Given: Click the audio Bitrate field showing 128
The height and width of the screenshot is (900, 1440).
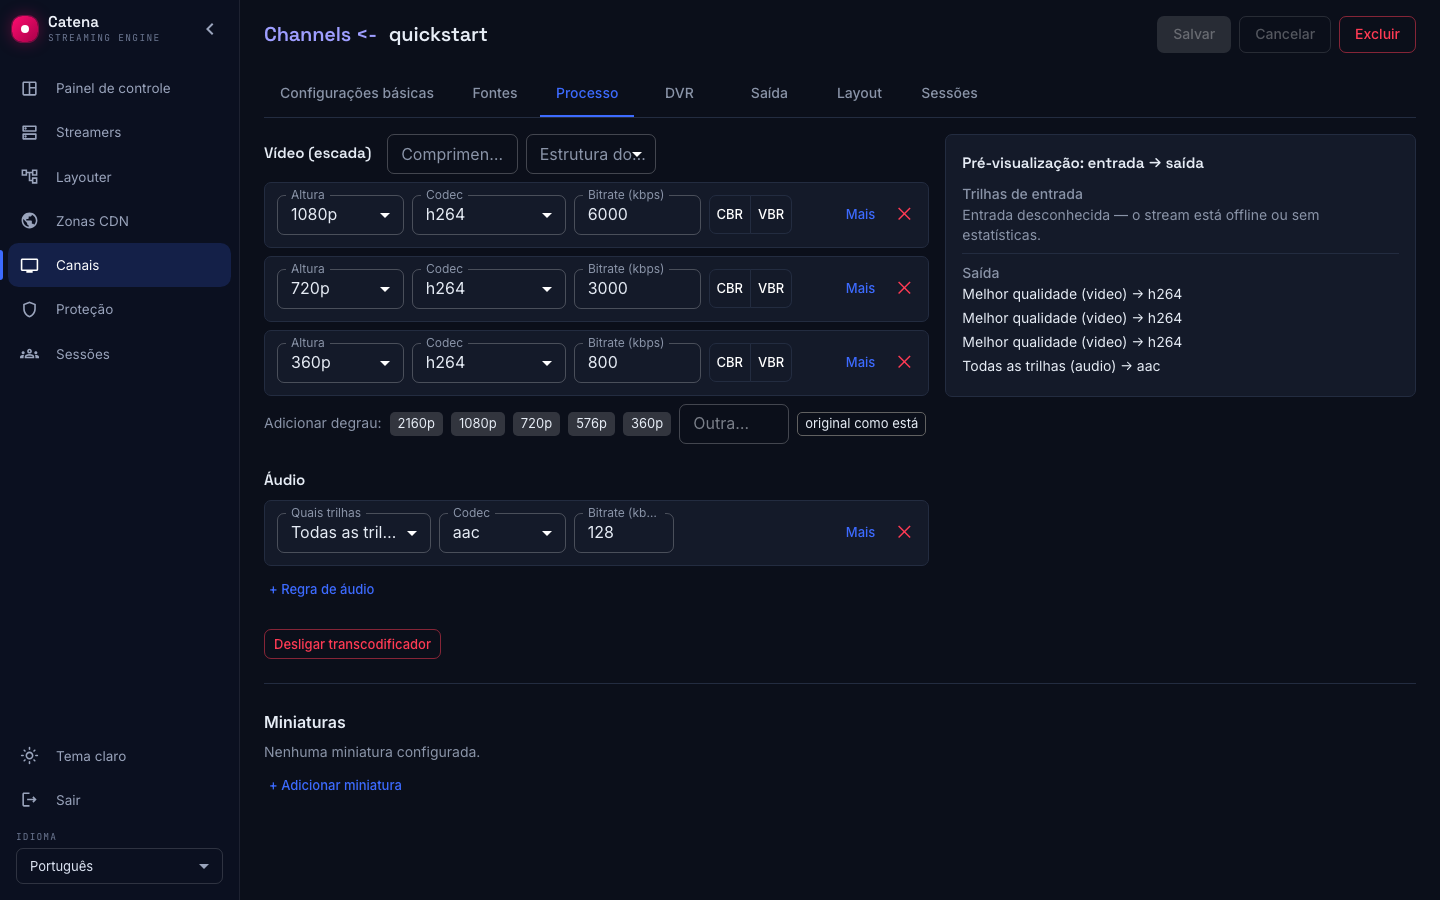Looking at the screenshot, I should [624, 532].
